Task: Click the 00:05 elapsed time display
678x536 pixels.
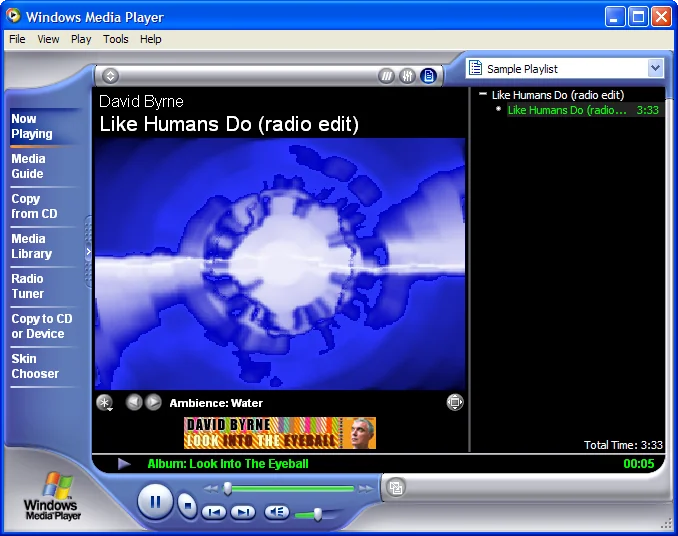Action: point(639,464)
